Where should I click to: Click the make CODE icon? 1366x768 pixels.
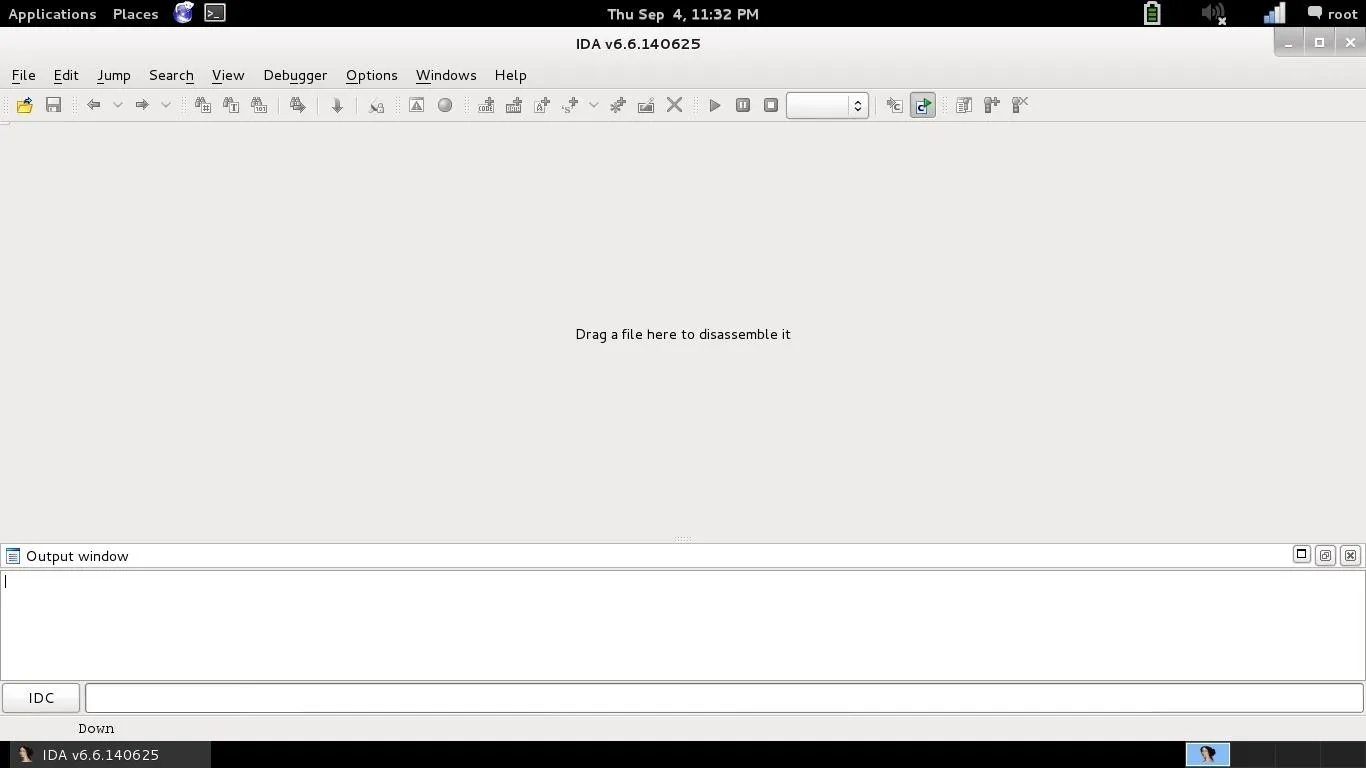486,105
